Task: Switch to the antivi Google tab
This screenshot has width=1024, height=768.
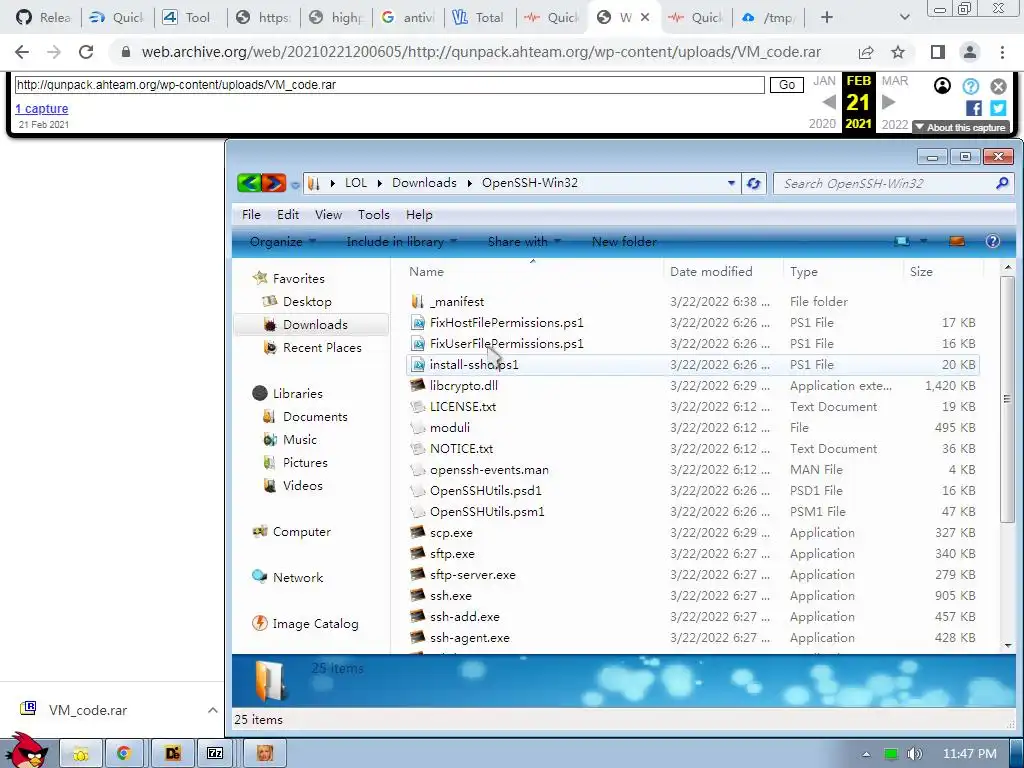Action: (x=407, y=18)
